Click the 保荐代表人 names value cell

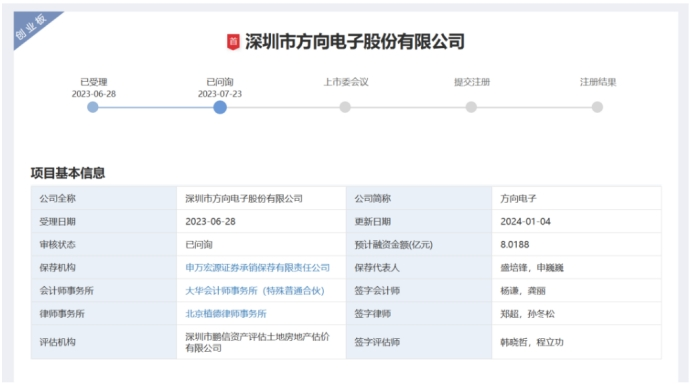[x=577, y=267]
